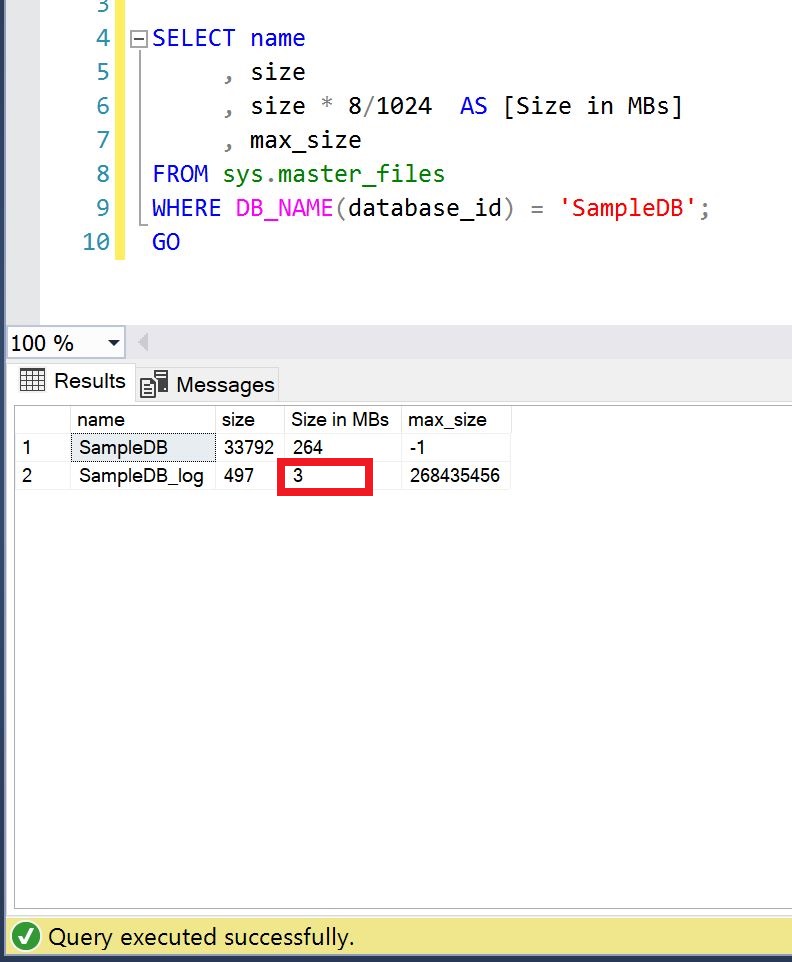This screenshot has width=792, height=962.
Task: Click the horizontal scrollbar left arrow
Action: (x=143, y=343)
